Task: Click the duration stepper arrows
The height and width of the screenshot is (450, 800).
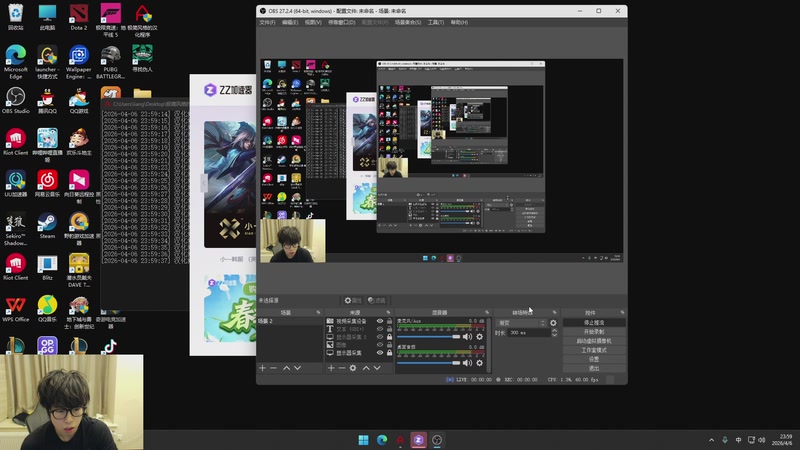Action: (555, 333)
